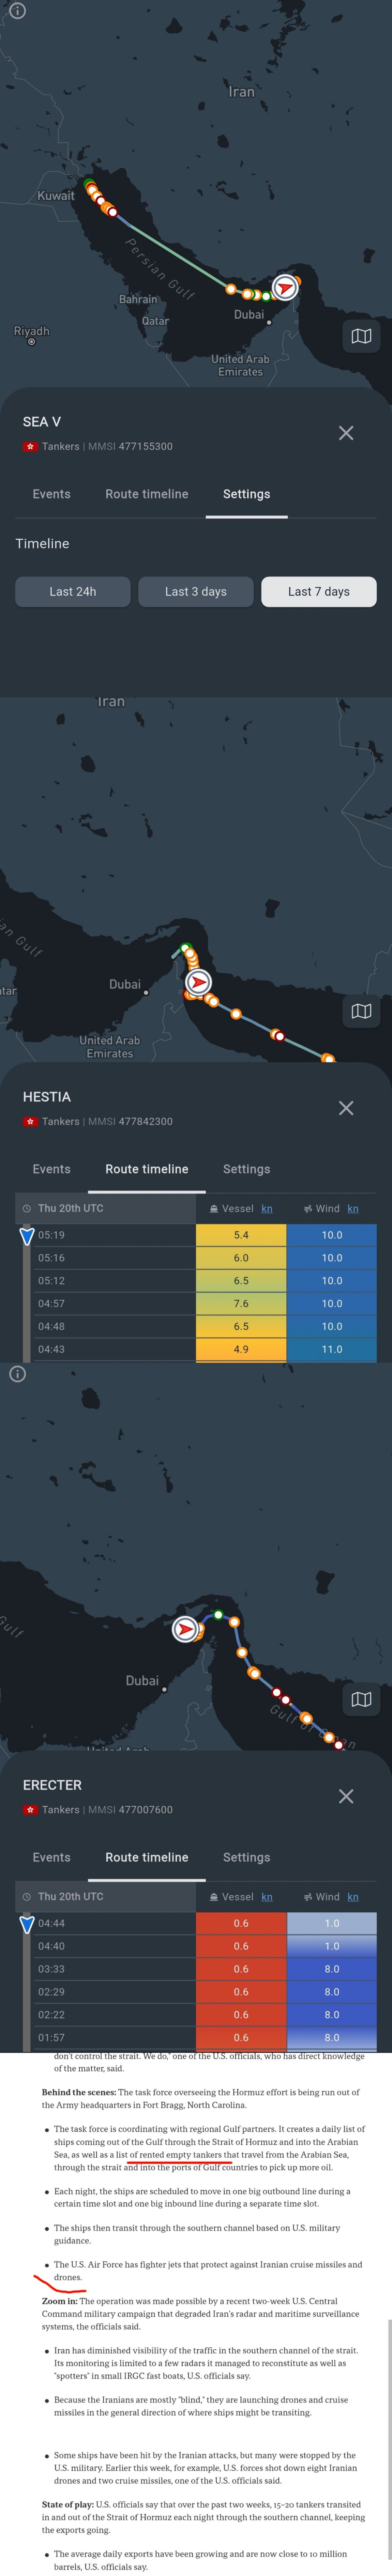The image size is (392, 2576).
Task: Click 'Behind the scenes:' article paragraph heading
Action: (x=79, y=2092)
